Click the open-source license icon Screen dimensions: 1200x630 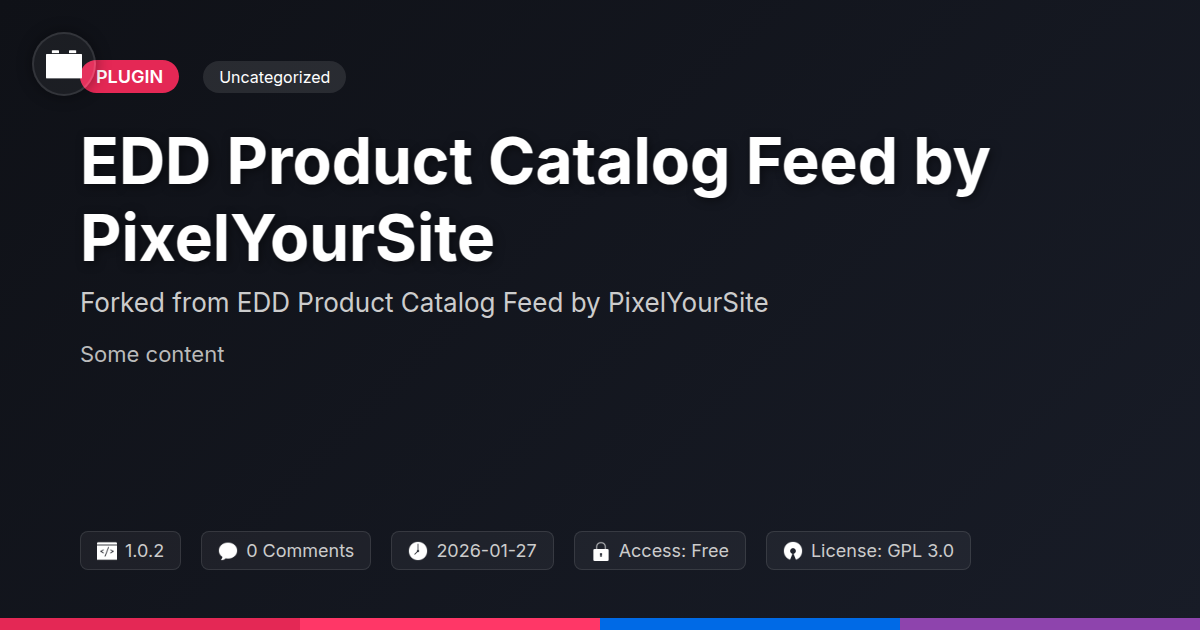click(793, 551)
